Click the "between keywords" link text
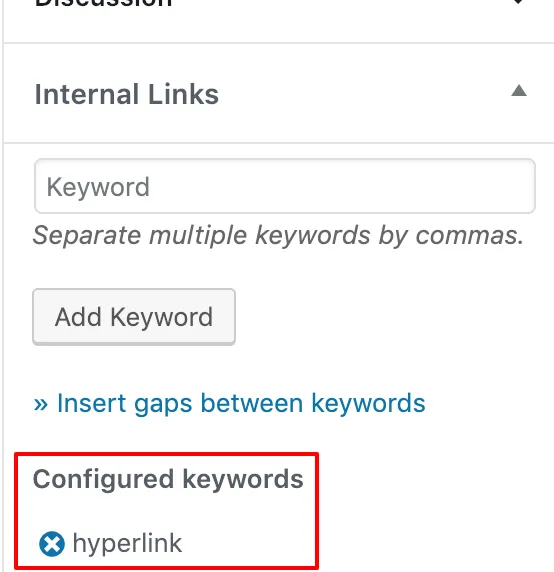Screen dimensions: 554x572 [x=313, y=403]
